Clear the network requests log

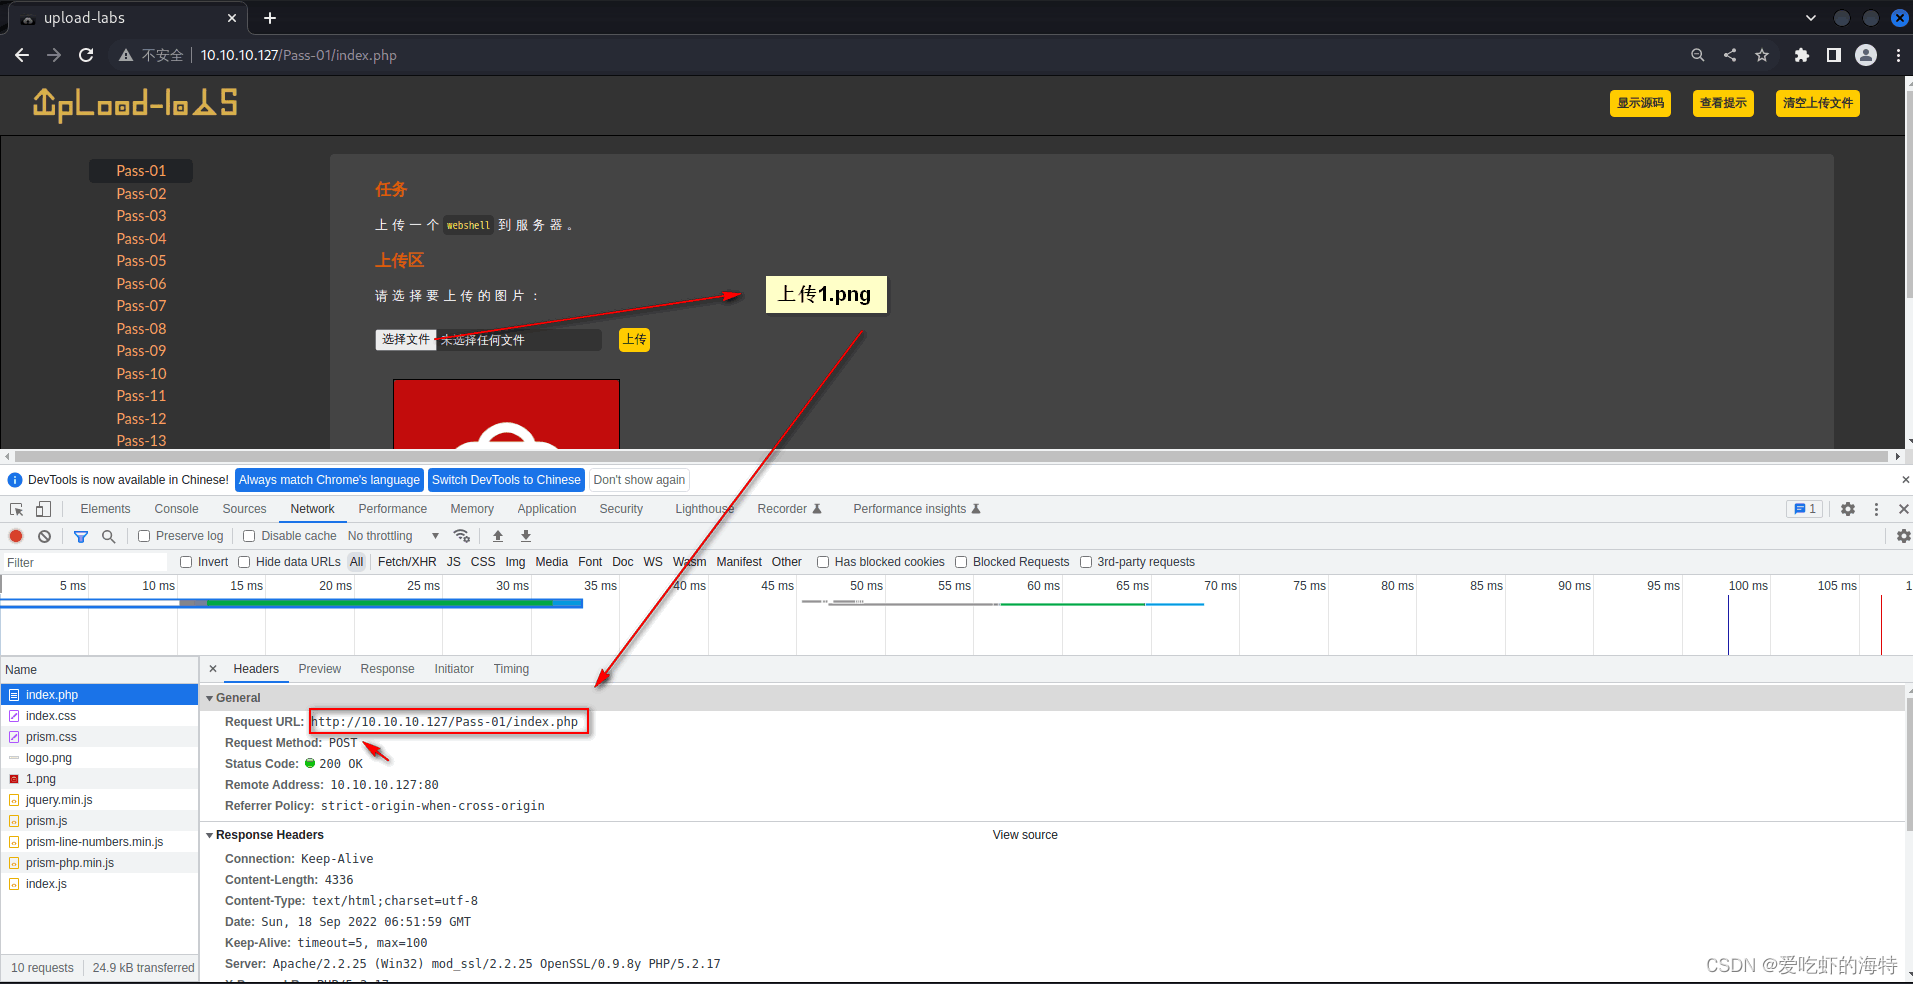tap(44, 536)
